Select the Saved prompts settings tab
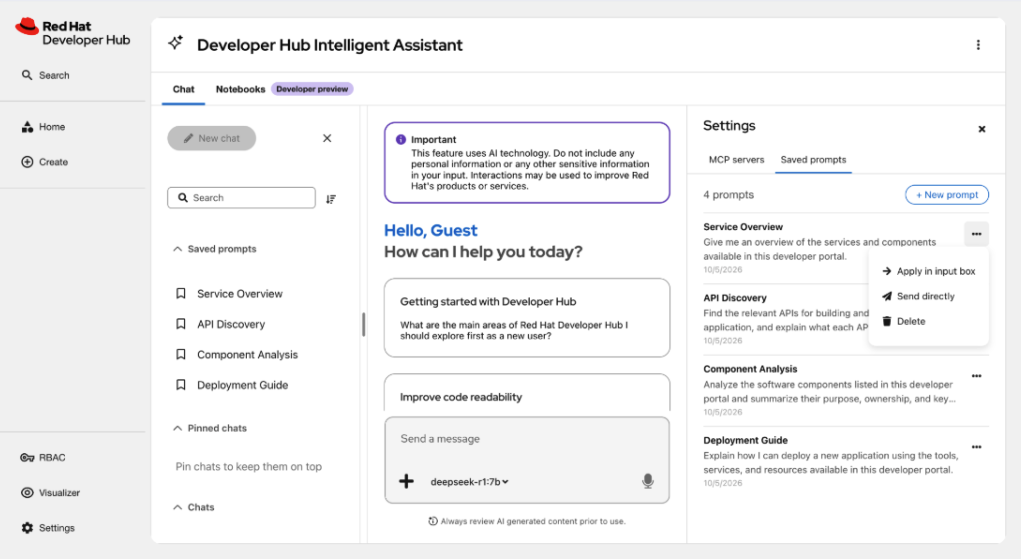The image size is (1021, 559). [x=813, y=160]
